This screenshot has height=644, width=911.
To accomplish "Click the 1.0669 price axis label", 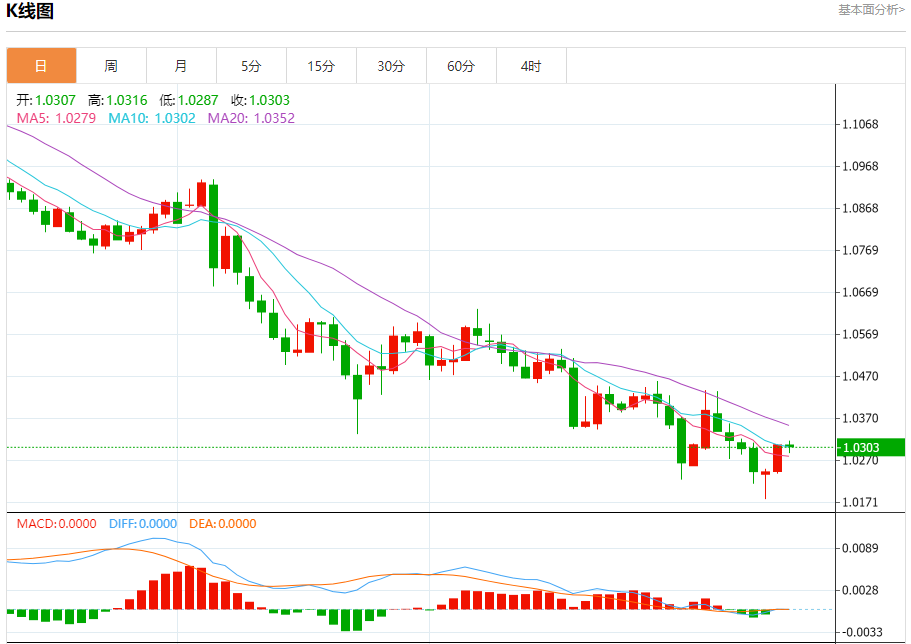I will click(860, 292).
